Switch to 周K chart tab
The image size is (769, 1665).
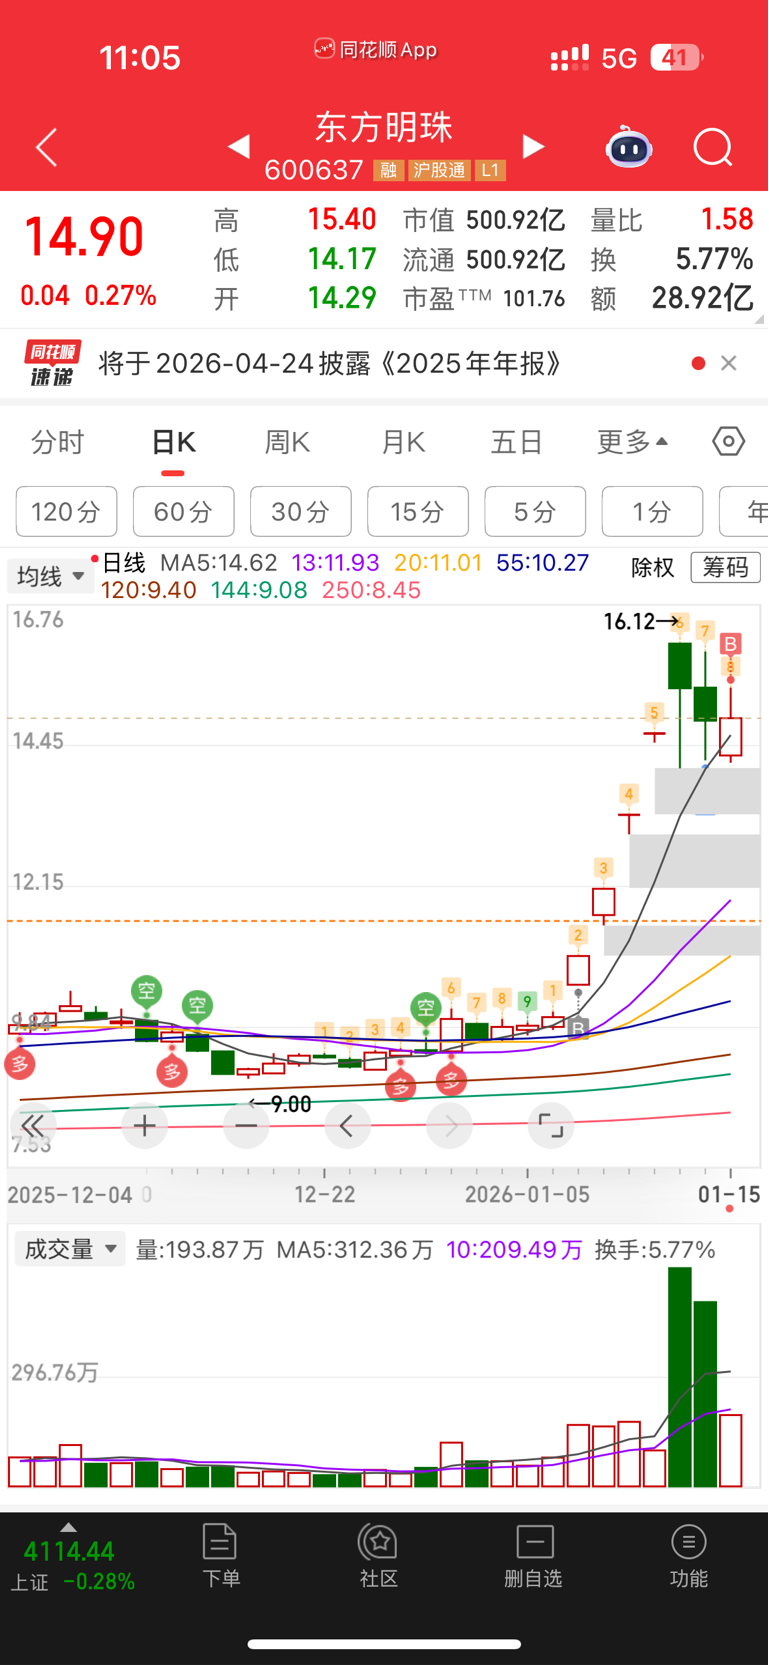pyautogui.click(x=287, y=442)
